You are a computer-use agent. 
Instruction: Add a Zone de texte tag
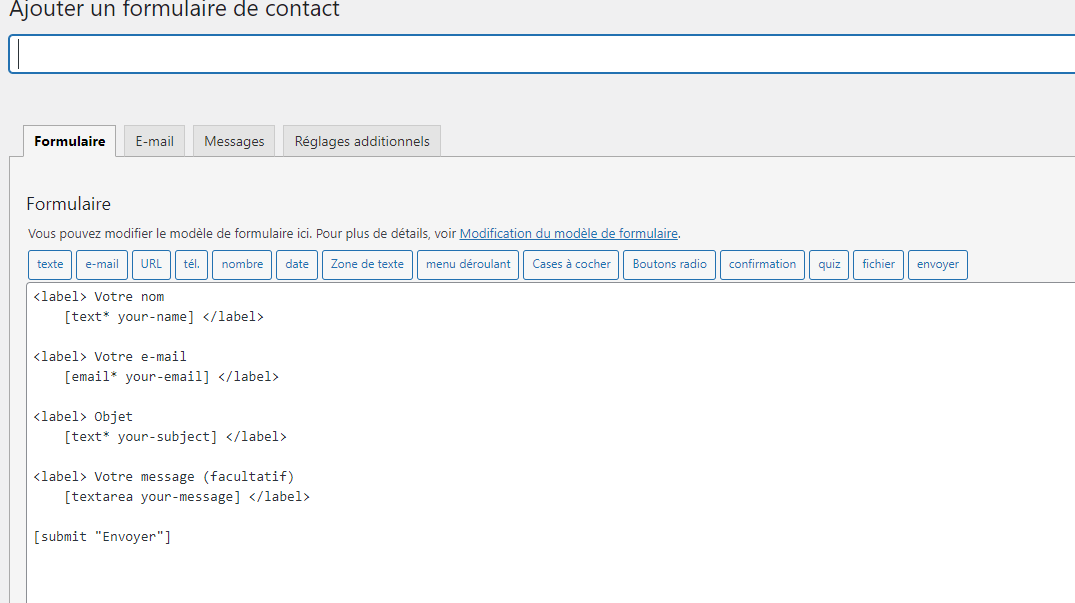pos(367,264)
